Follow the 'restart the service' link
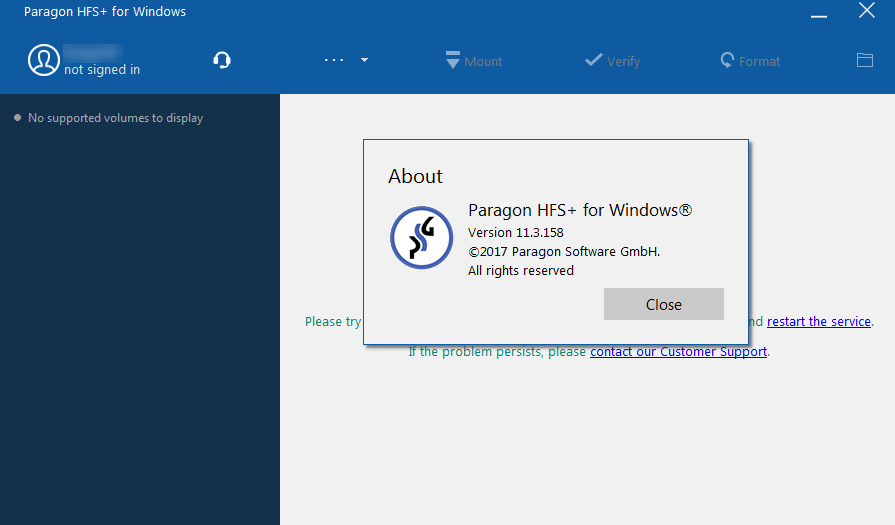This screenshot has height=525, width=895. (819, 321)
